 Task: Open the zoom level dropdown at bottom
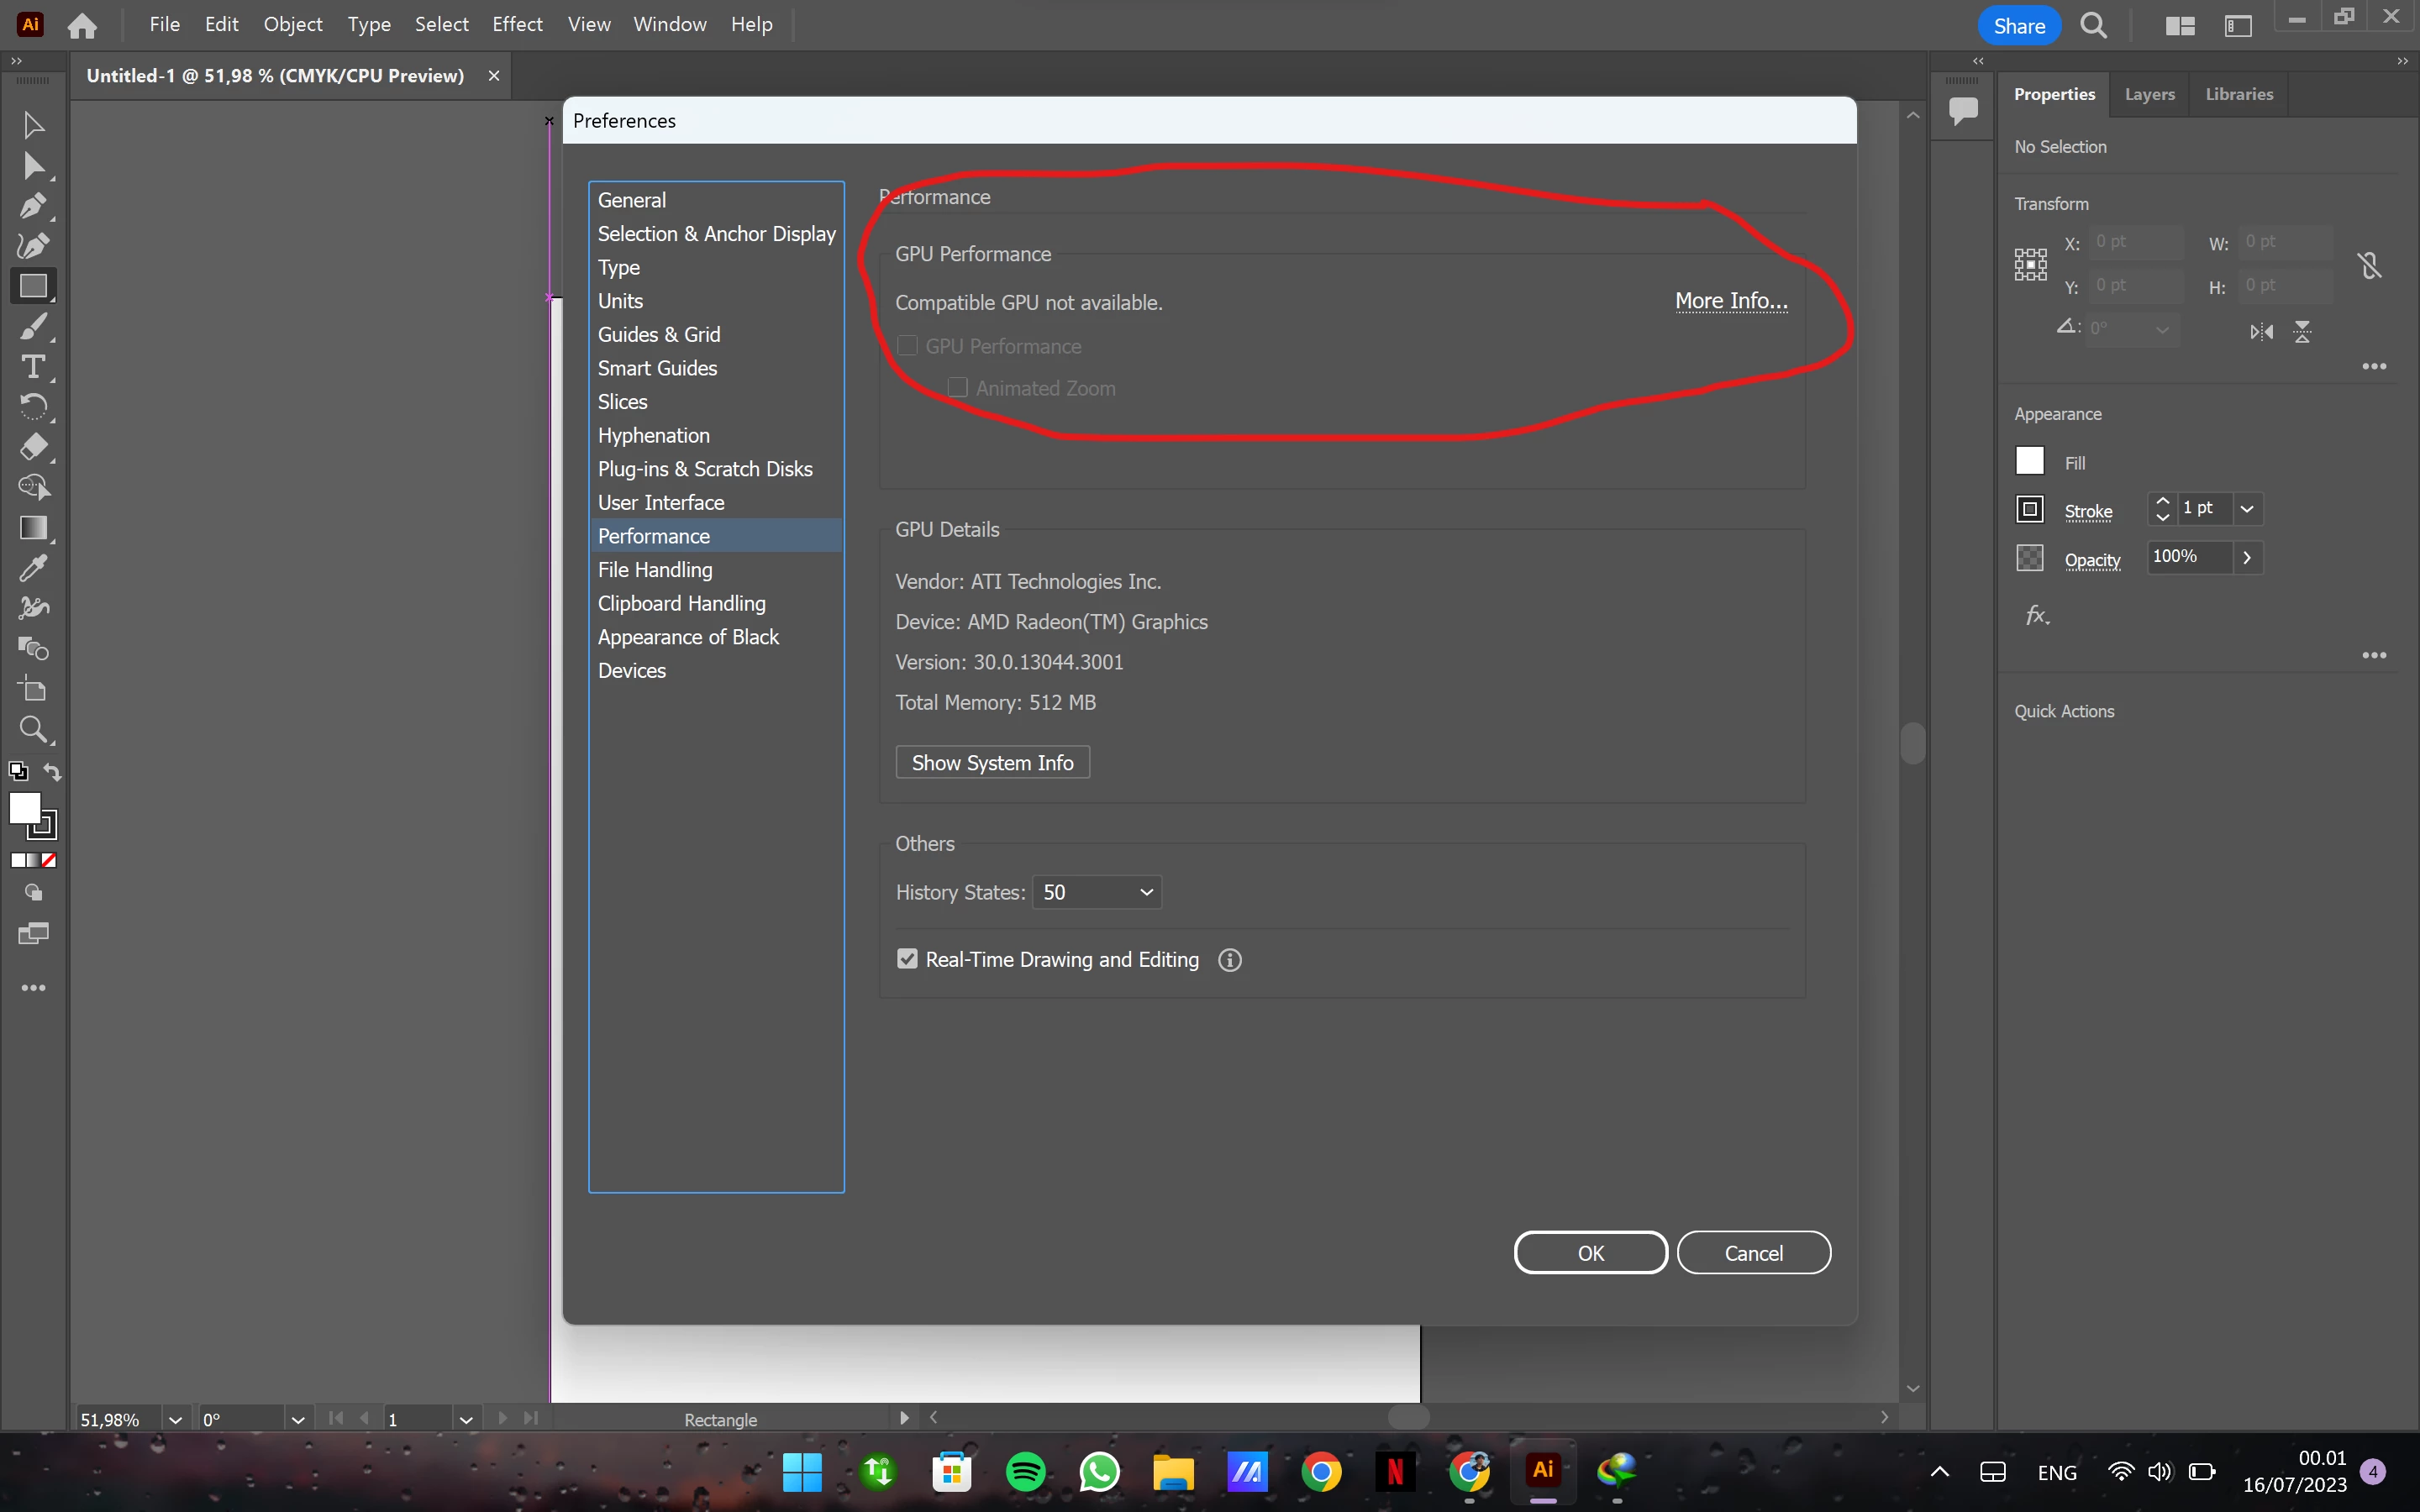175,1419
